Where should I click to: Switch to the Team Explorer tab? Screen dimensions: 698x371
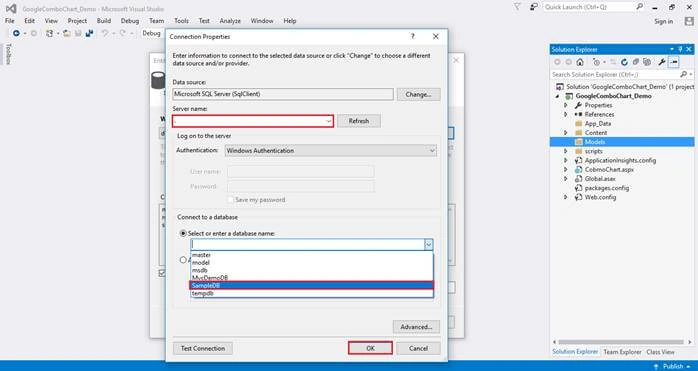(622, 352)
